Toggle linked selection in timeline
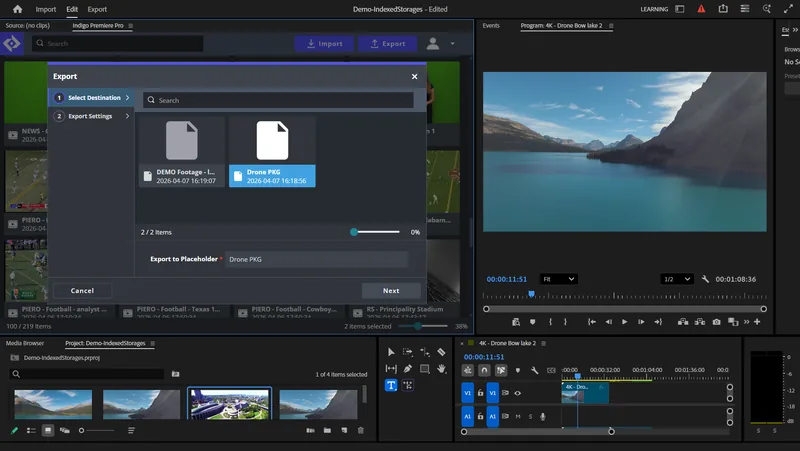 tap(501, 370)
